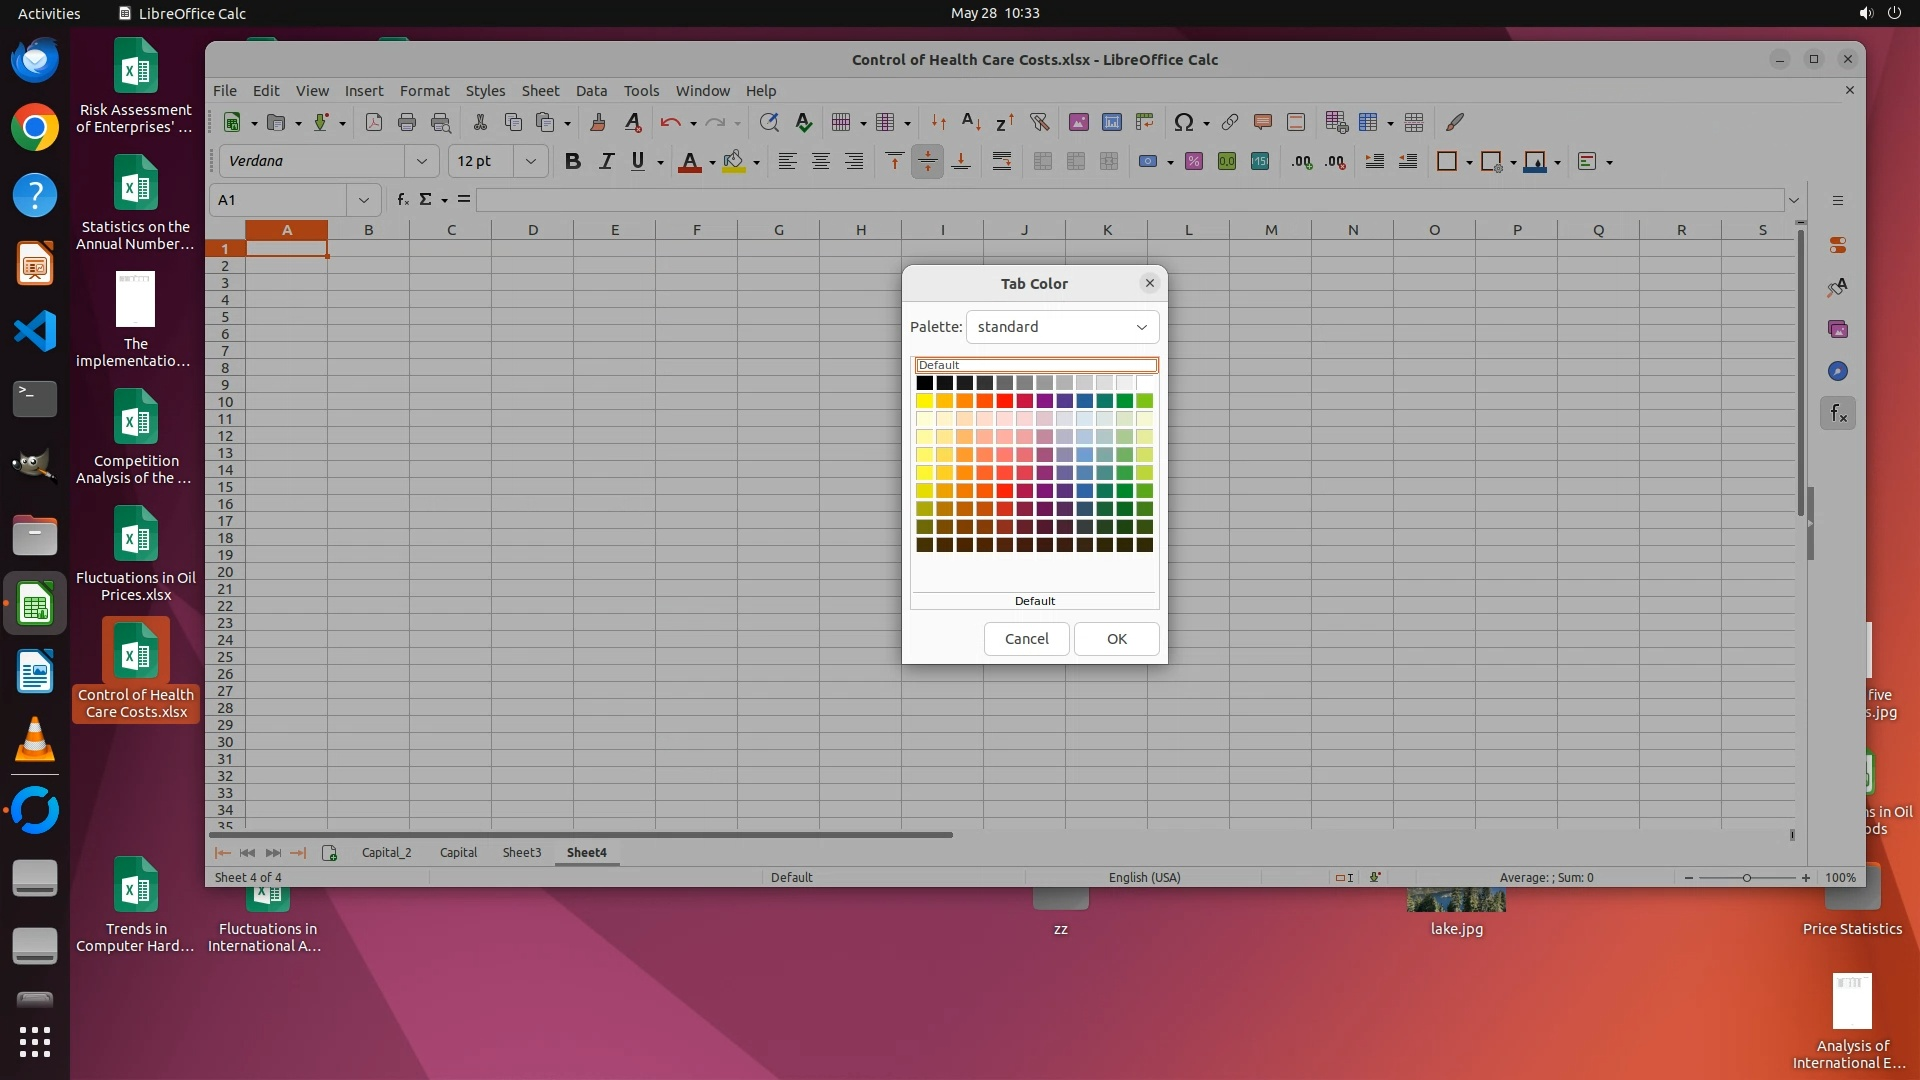Open the Function Wizard icon
The width and height of the screenshot is (1920, 1080).
pyautogui.click(x=403, y=200)
